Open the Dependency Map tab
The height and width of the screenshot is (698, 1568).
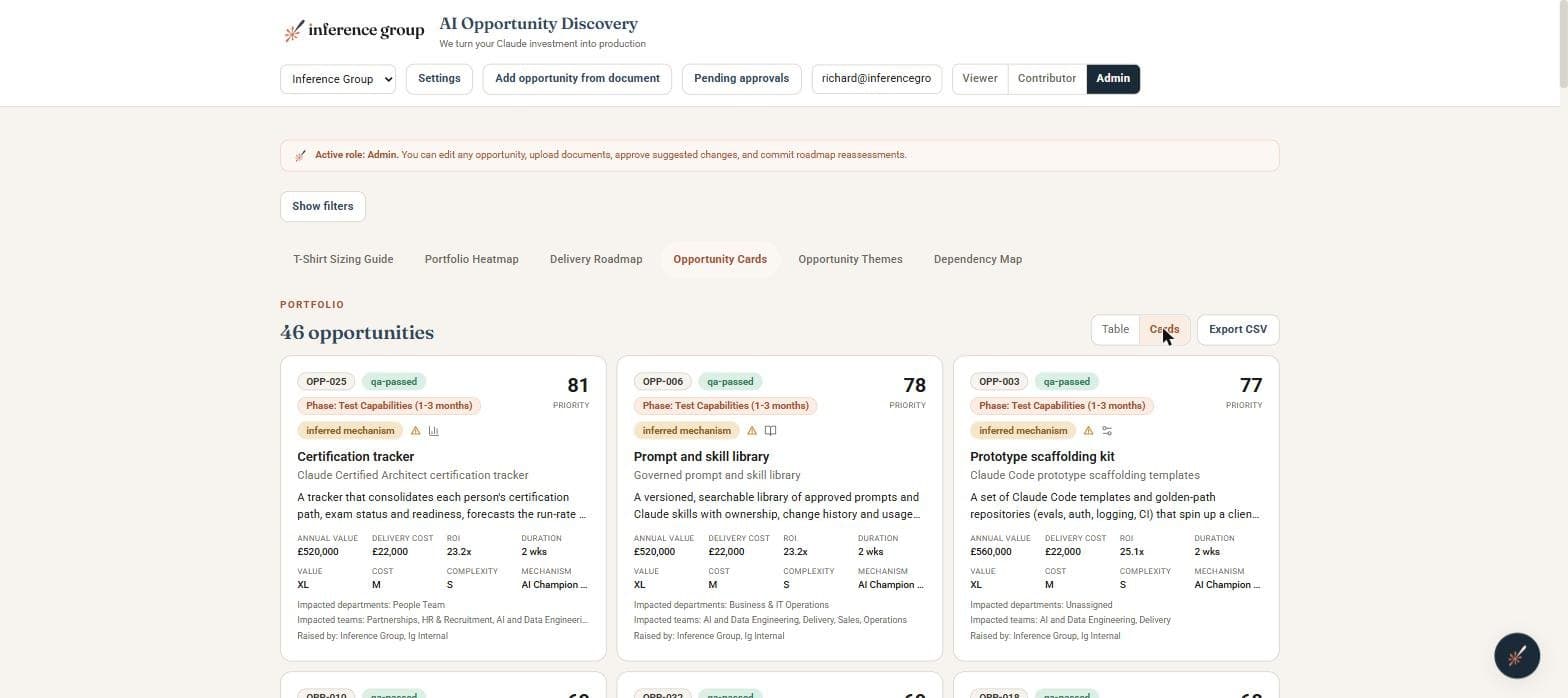coord(978,259)
